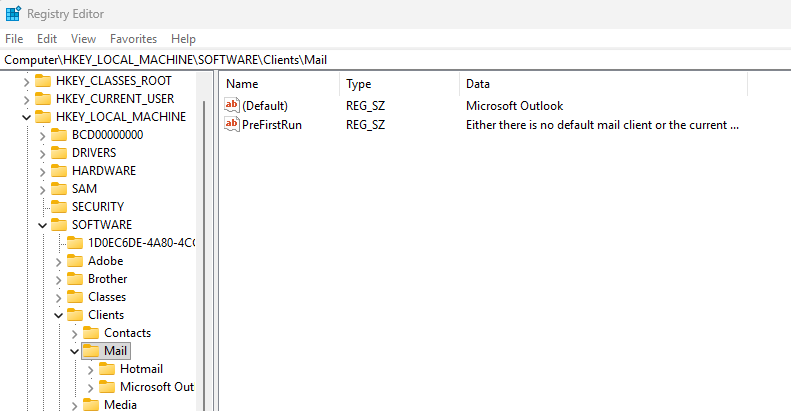Sort values by Name column header
This screenshot has width=791, height=411.
pos(280,84)
